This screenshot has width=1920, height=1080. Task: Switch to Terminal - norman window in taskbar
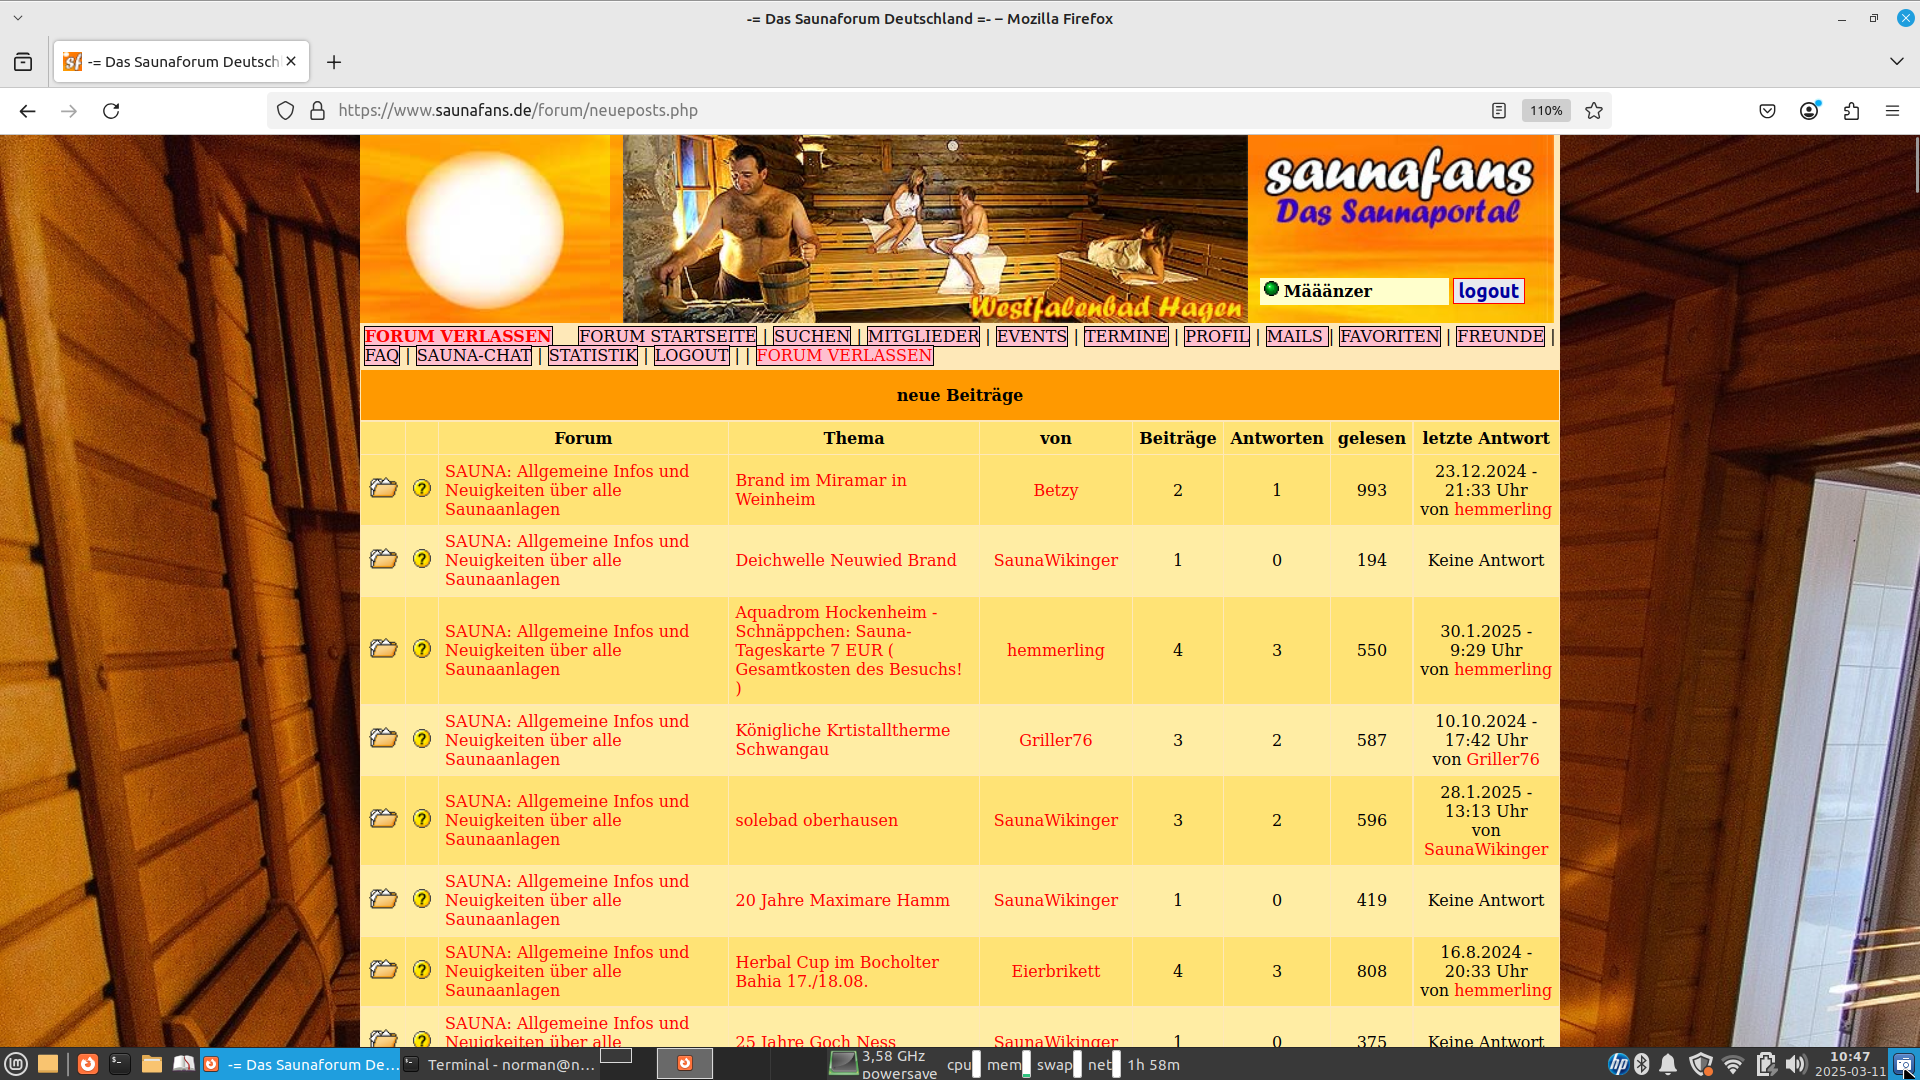500,1064
